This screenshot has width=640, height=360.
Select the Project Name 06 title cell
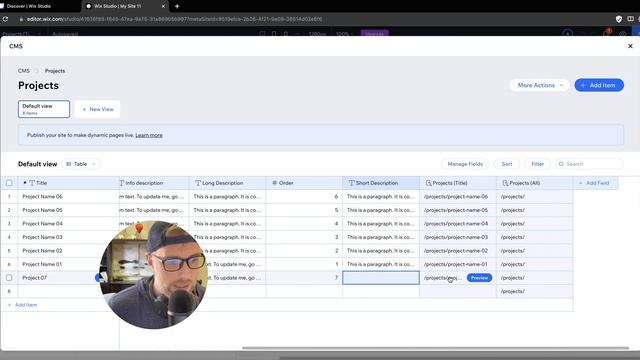69,196
